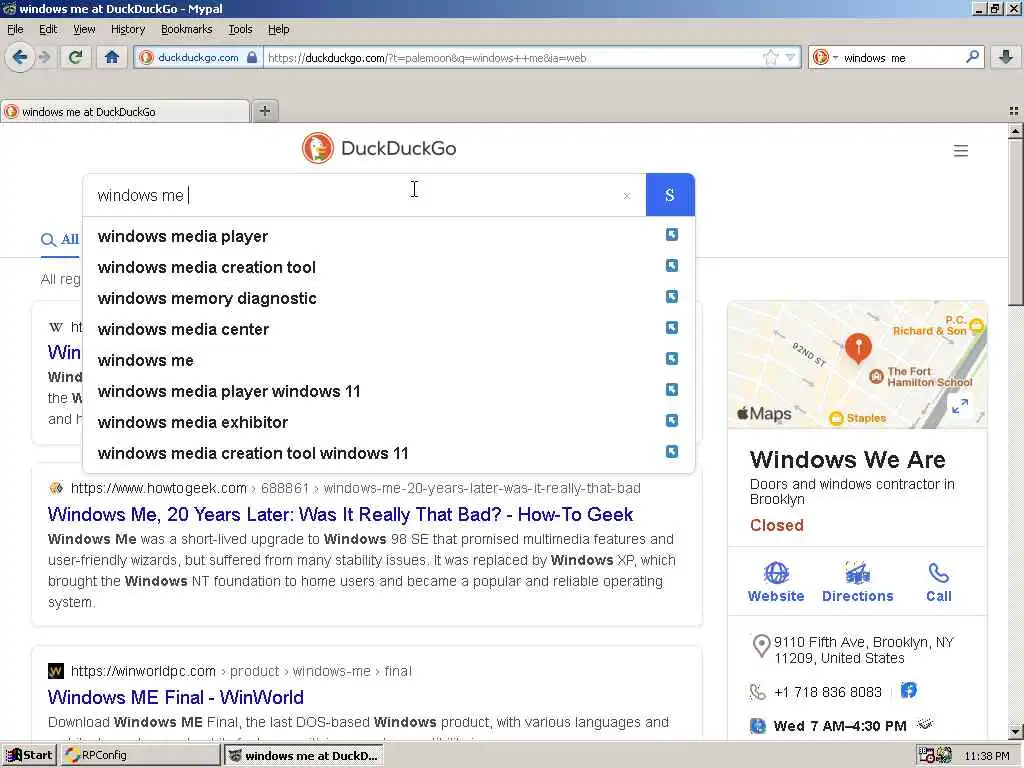Open the Bookmarks menu
This screenshot has height=768, width=1024.
[186, 29]
